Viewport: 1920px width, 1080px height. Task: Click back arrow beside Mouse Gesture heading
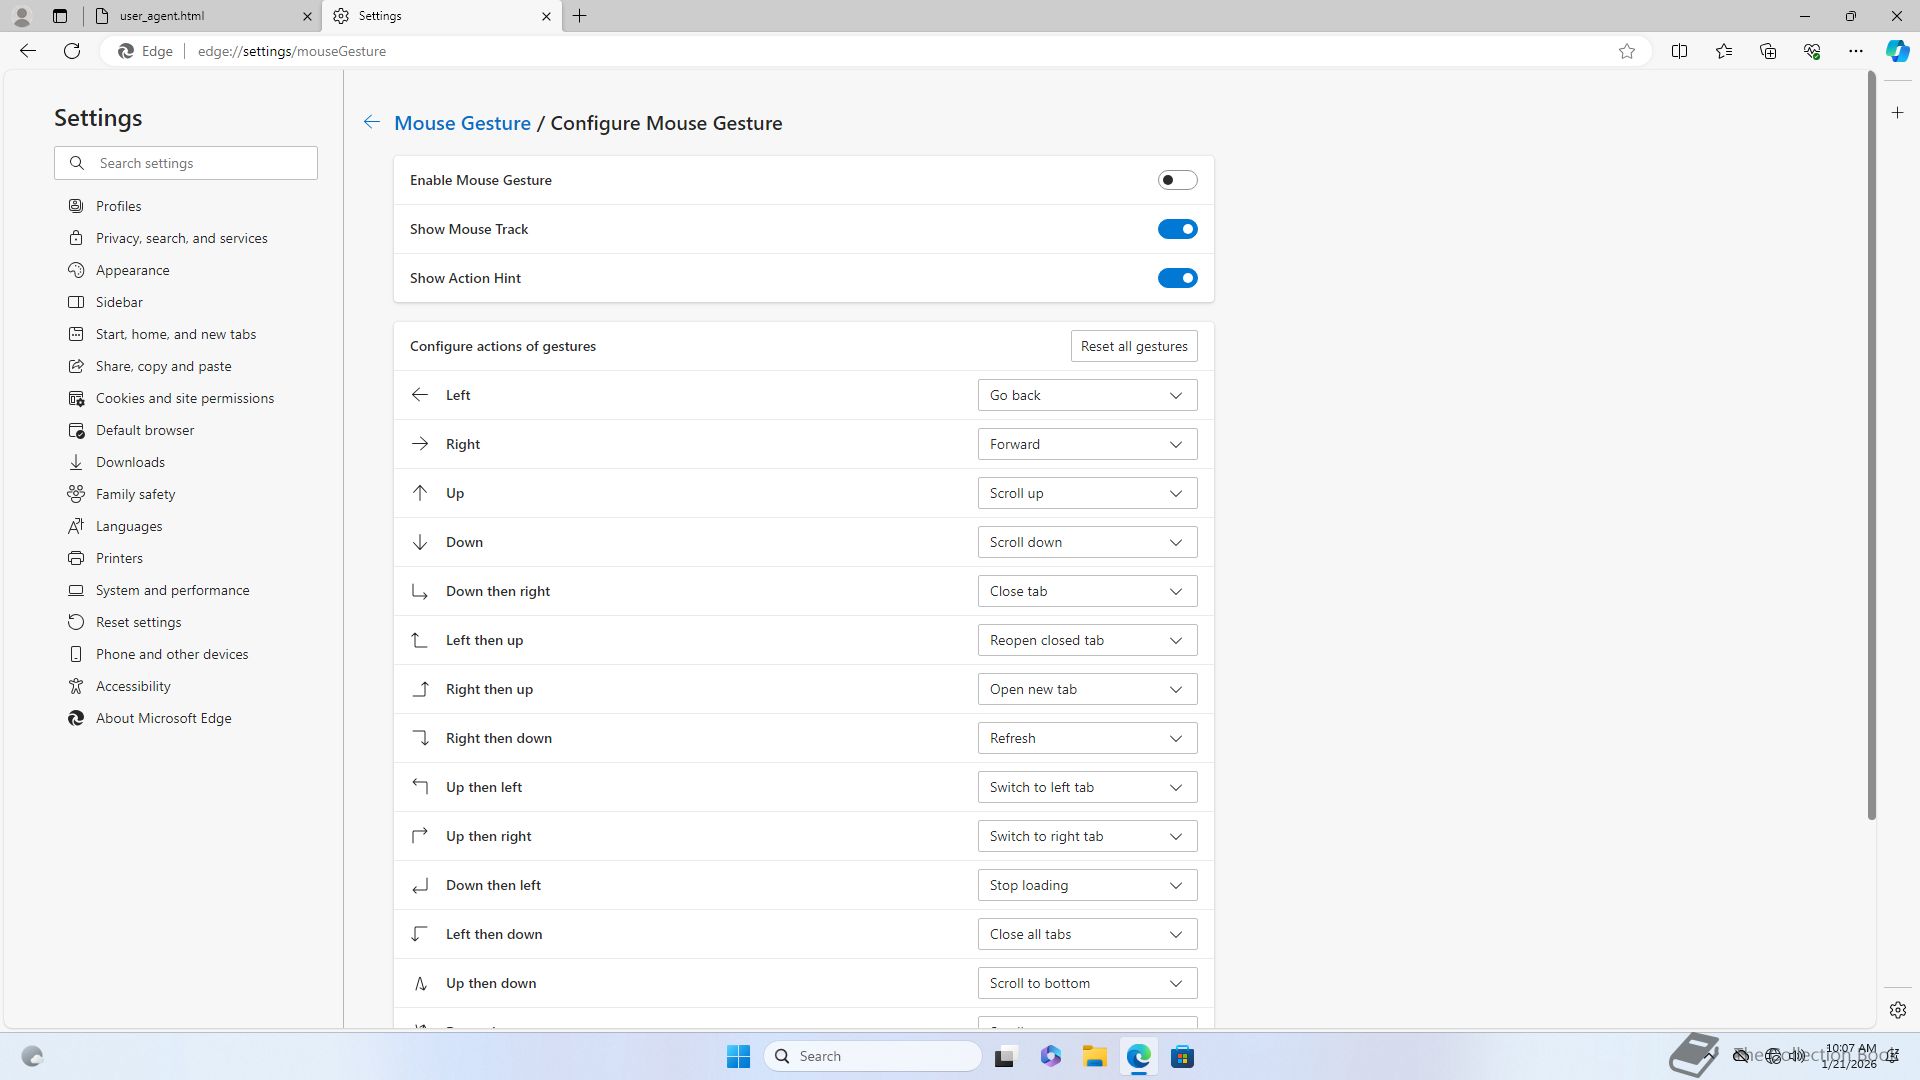tap(371, 122)
